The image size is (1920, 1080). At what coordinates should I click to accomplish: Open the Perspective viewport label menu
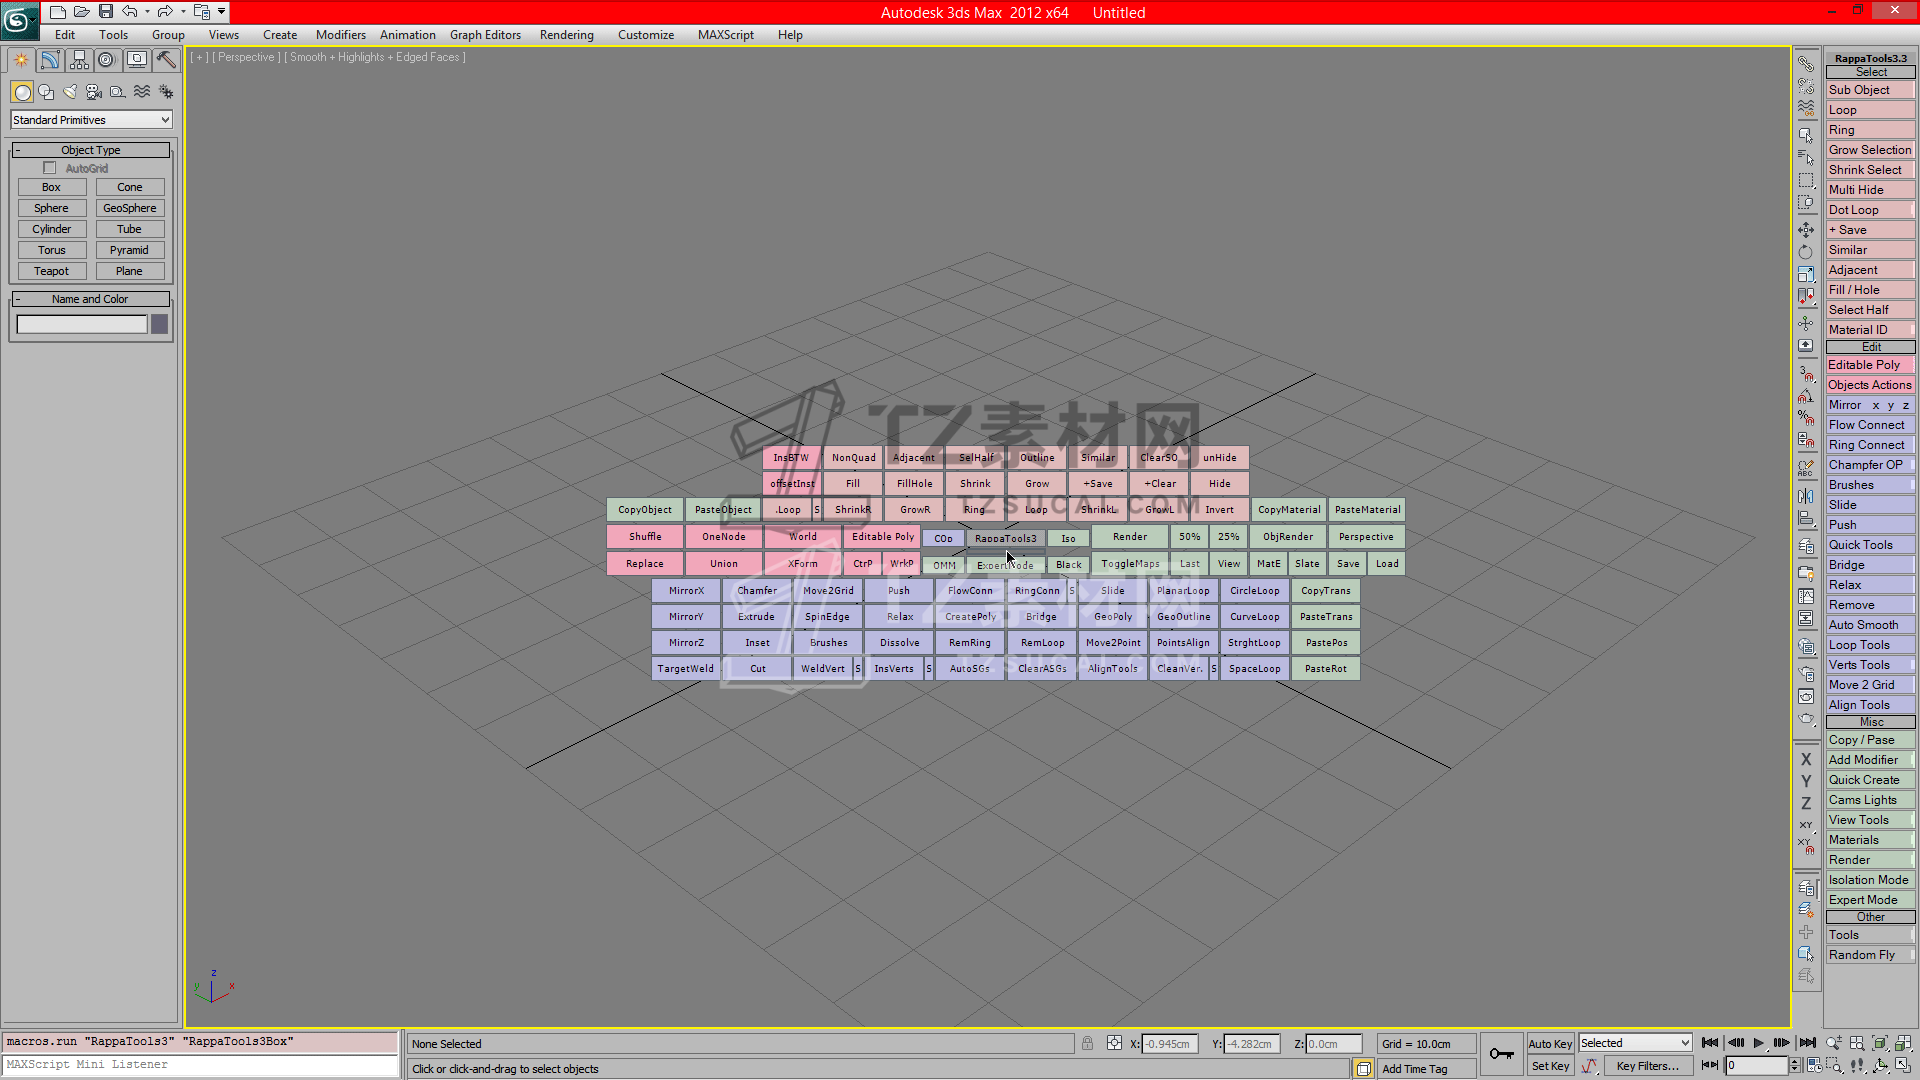tap(246, 57)
